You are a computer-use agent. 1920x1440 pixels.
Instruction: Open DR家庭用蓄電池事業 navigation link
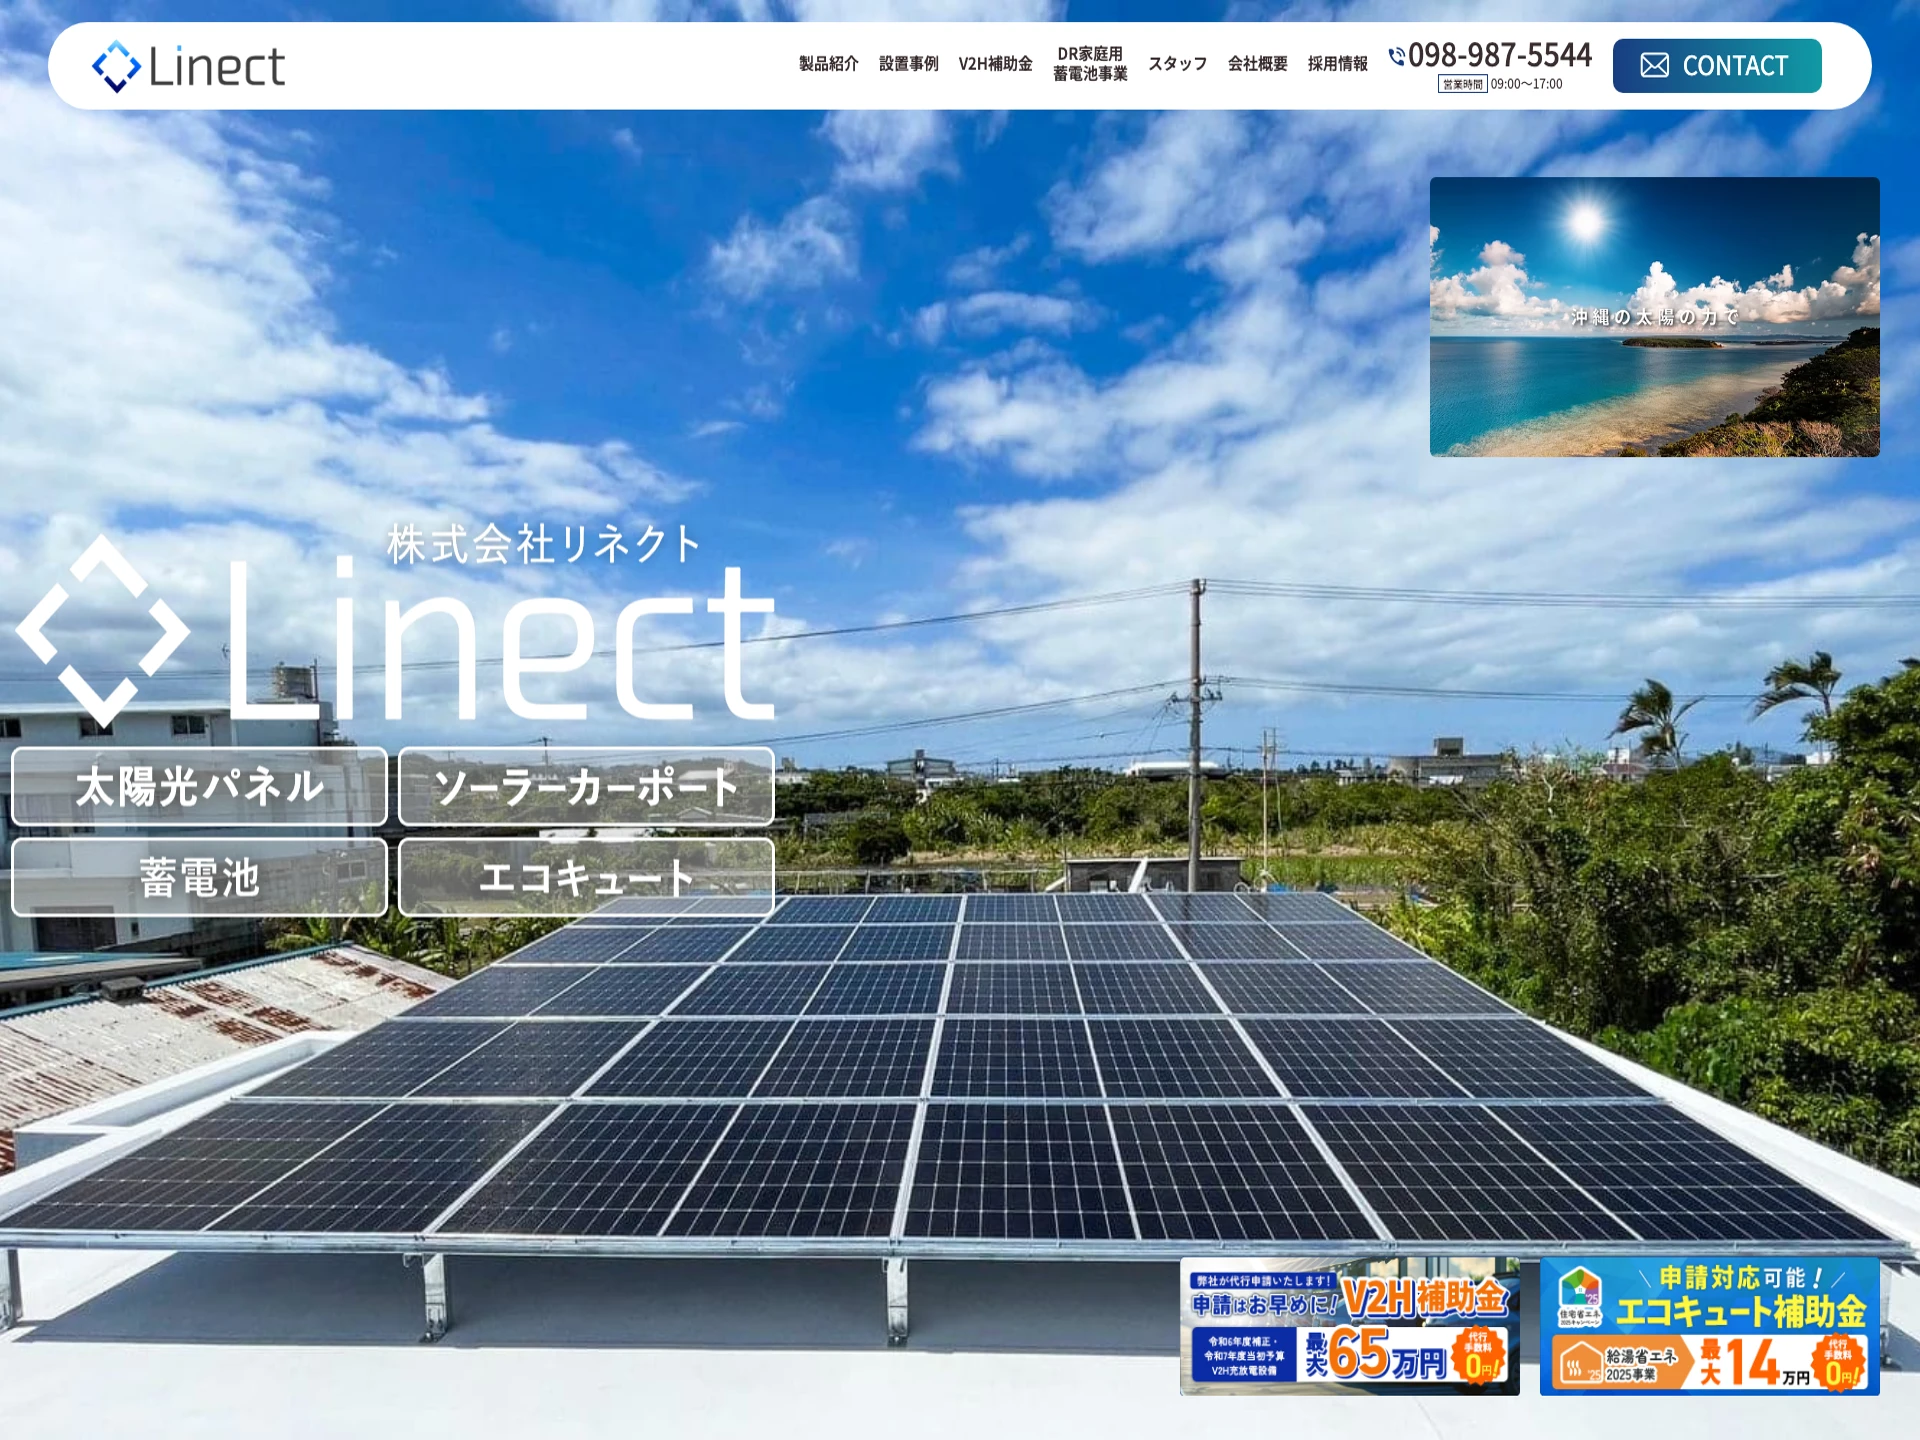1090,64
